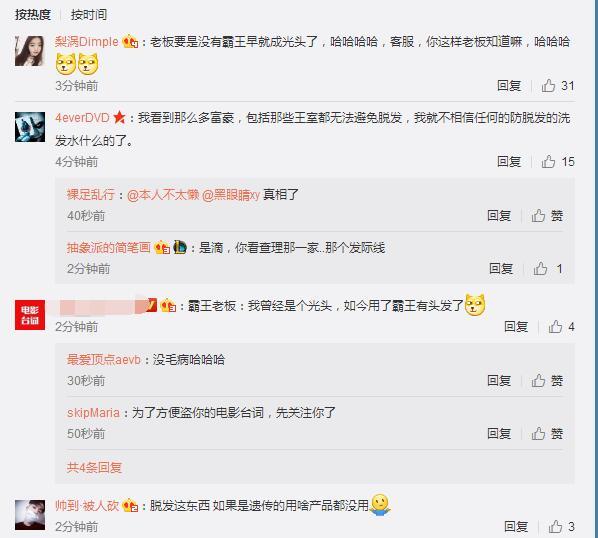The image size is (598, 538).
Task: Reply to skipMaria's comment
Action: pyautogui.click(x=499, y=433)
